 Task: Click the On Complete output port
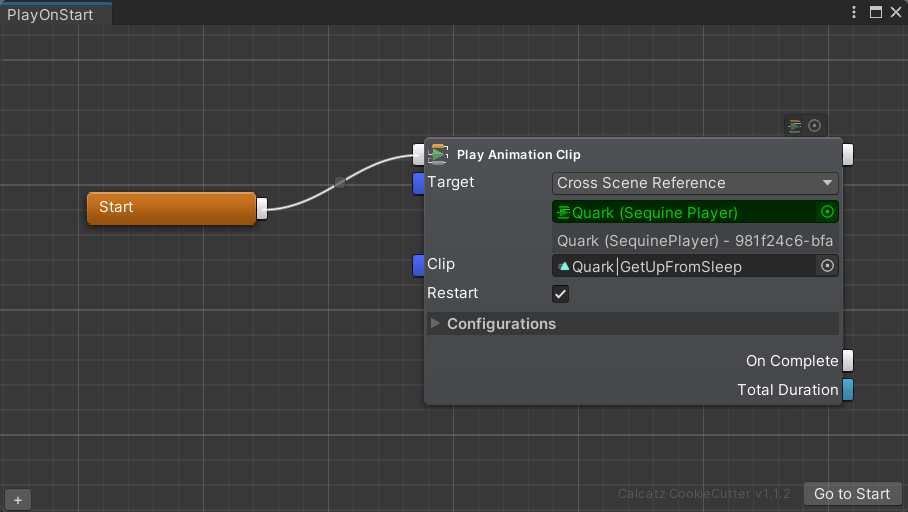click(x=848, y=361)
